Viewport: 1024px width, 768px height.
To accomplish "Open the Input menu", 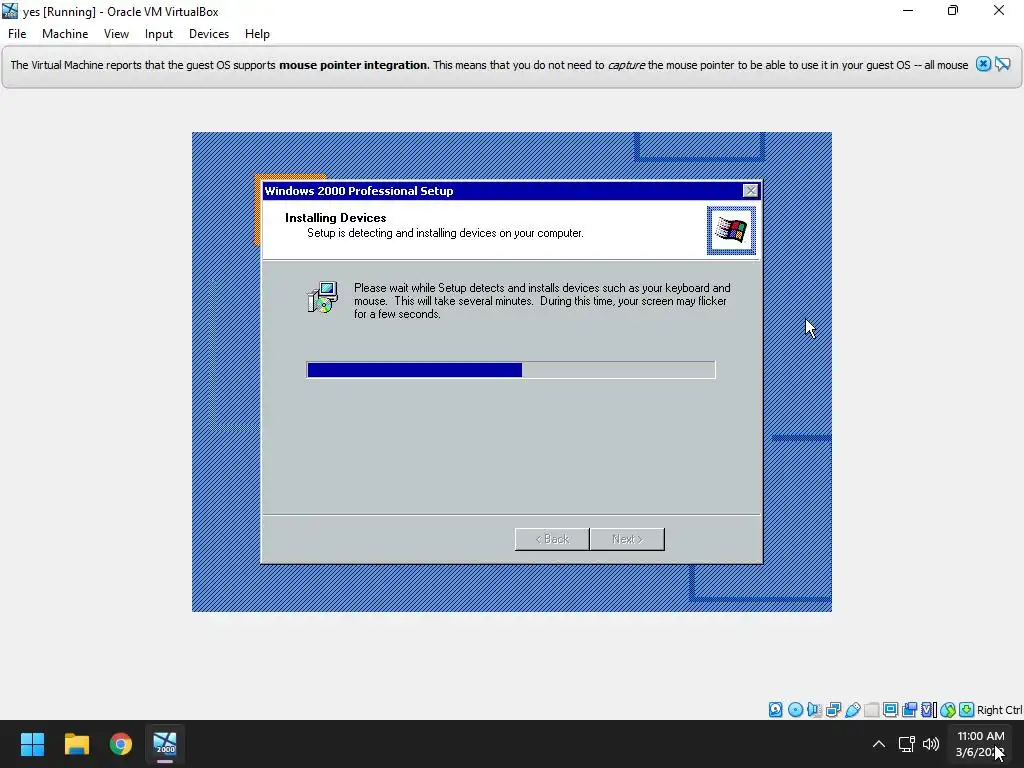I will [x=159, y=34].
